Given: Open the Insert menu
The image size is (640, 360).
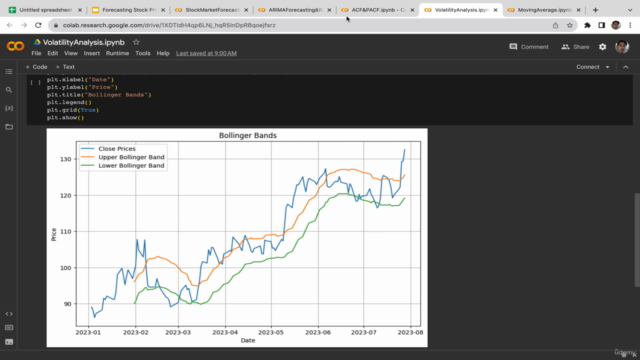Looking at the screenshot, I should tap(92, 53).
